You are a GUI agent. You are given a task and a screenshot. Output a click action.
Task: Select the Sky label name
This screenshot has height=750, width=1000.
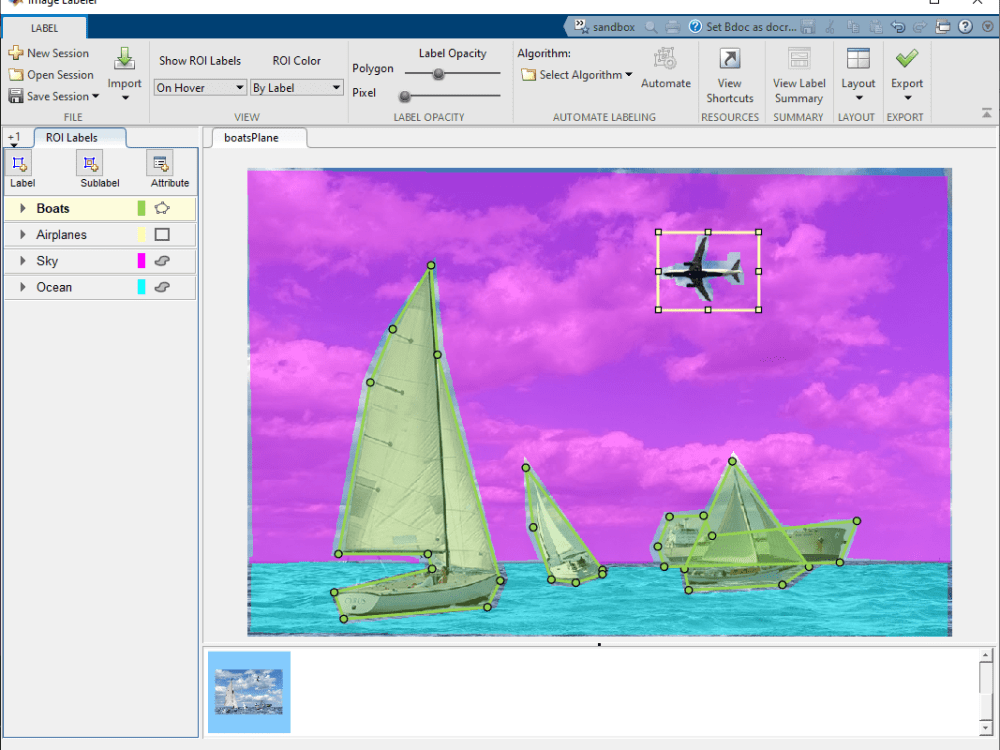[x=47, y=260]
